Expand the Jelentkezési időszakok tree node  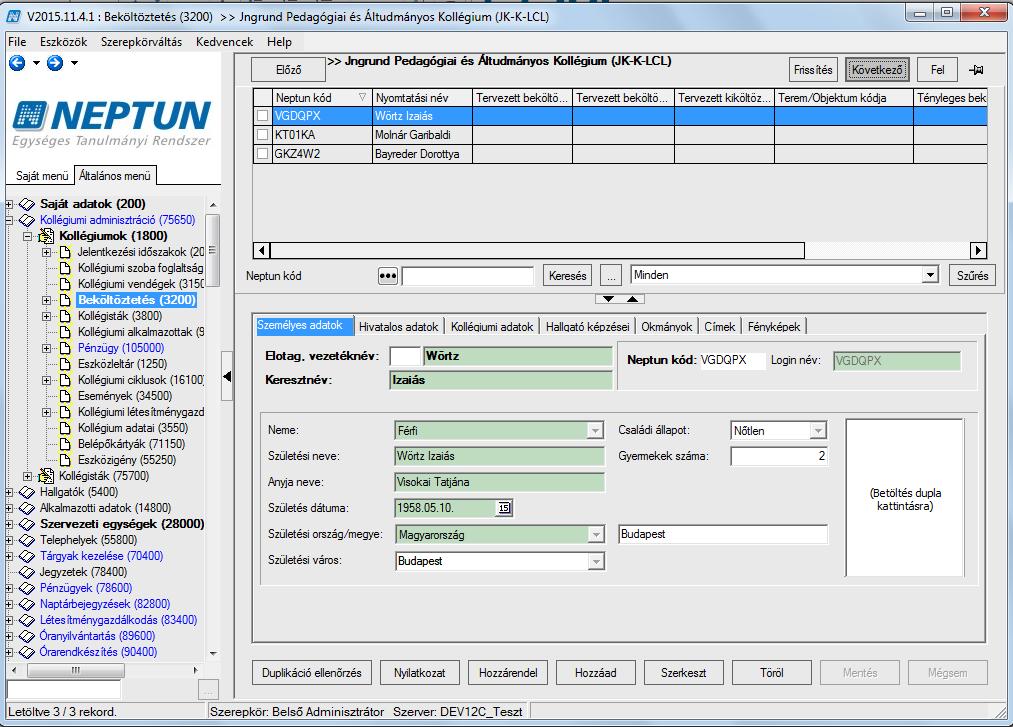[46, 252]
